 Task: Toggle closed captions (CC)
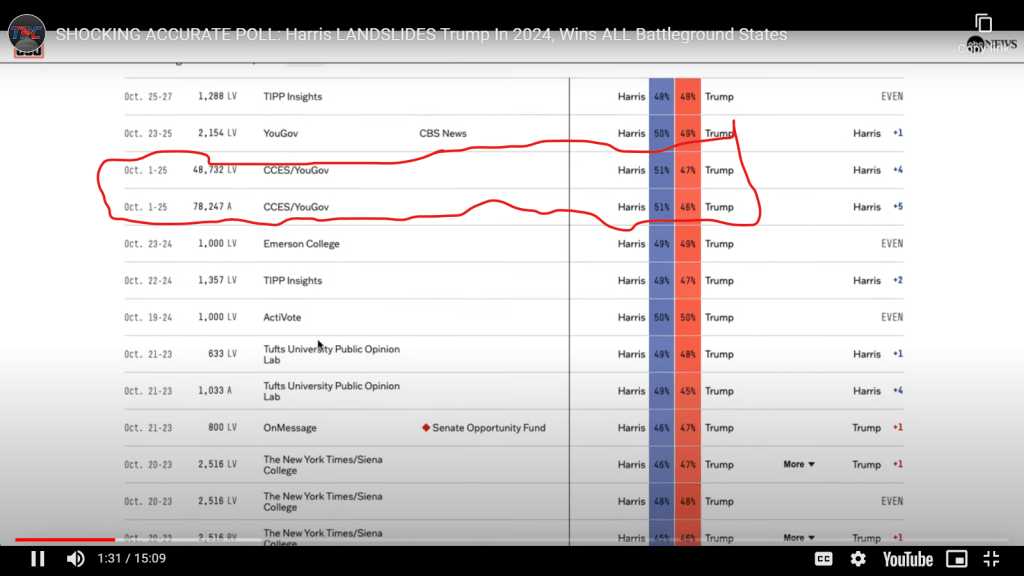click(823, 559)
